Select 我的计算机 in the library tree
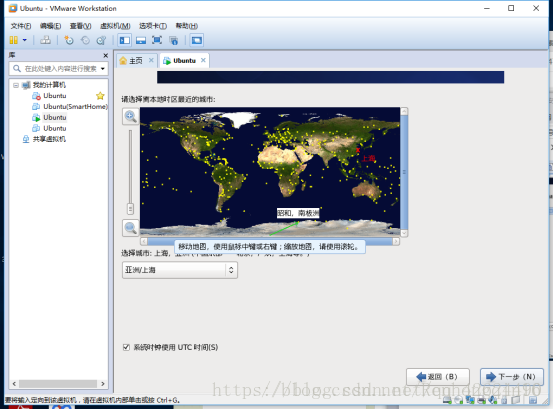This screenshot has width=553, height=410. pos(49,85)
